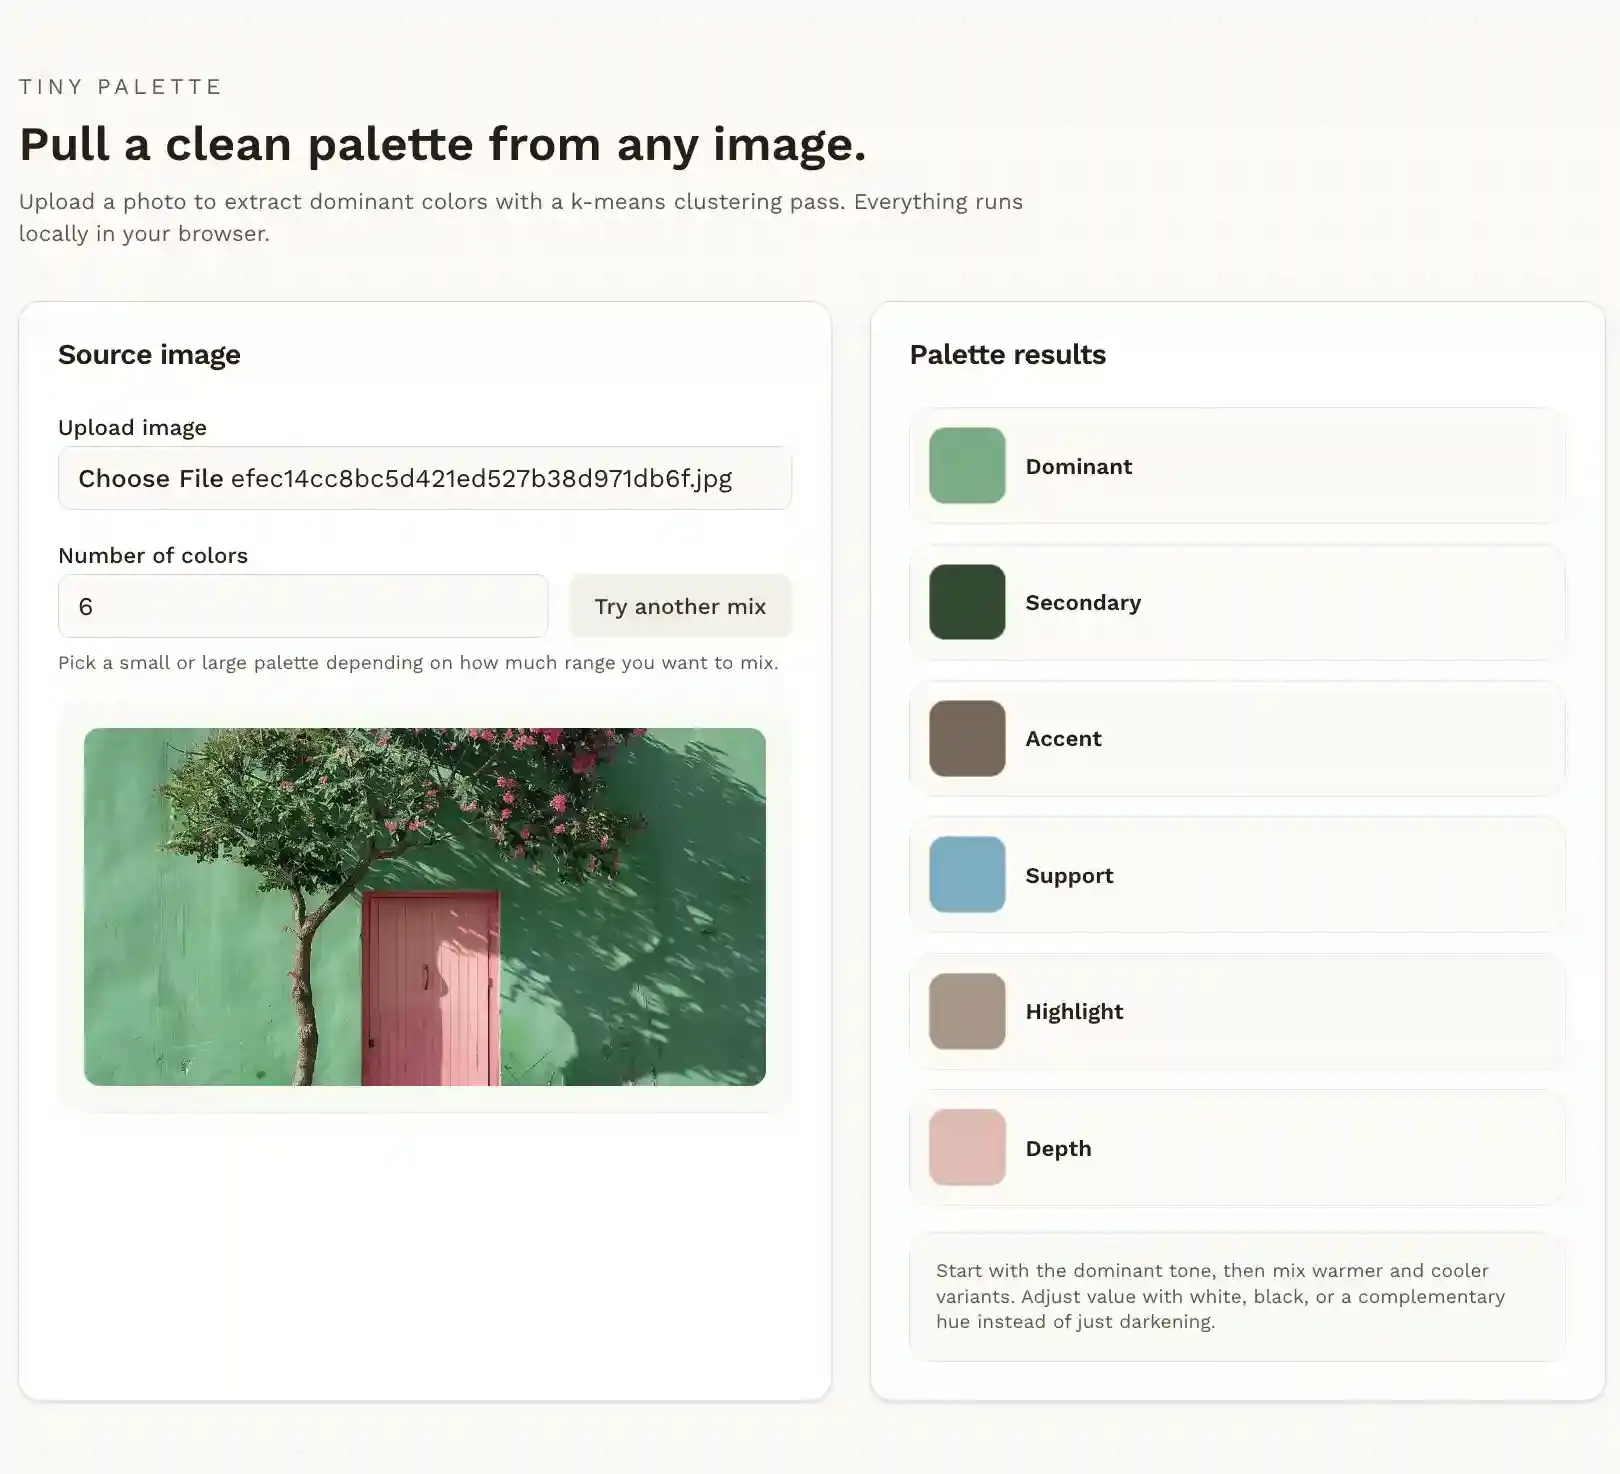Click the Accent brown color swatch
The image size is (1620, 1474).
(965, 738)
